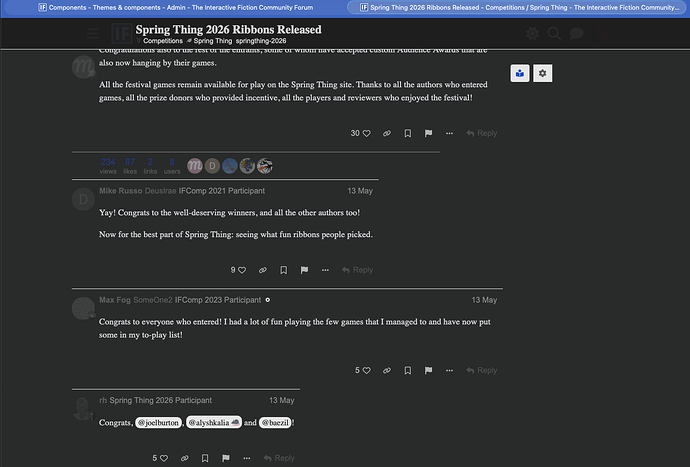690x467 pixels.
Task: Reply to the first post
Action: [x=482, y=133]
